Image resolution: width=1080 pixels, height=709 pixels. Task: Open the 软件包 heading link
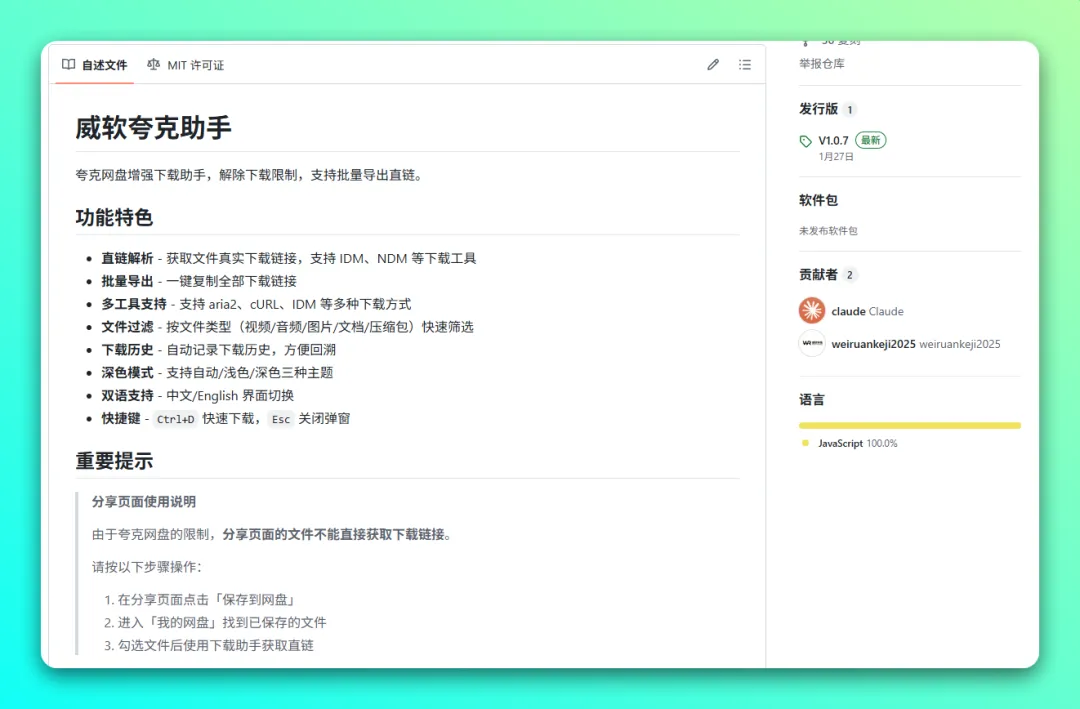pyautogui.click(x=818, y=200)
